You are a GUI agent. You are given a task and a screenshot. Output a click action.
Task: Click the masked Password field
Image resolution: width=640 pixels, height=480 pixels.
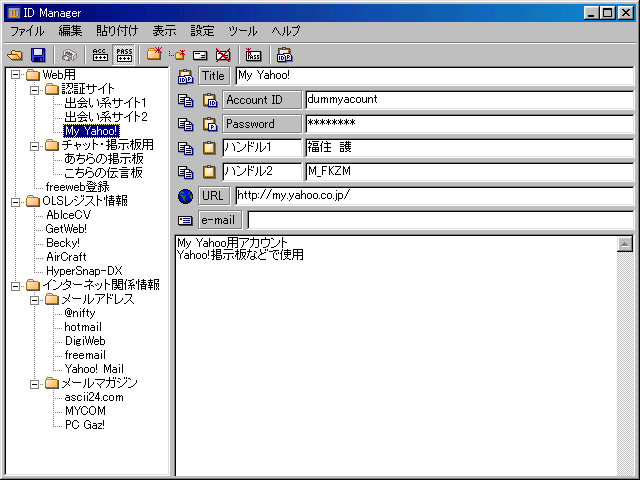pos(469,124)
